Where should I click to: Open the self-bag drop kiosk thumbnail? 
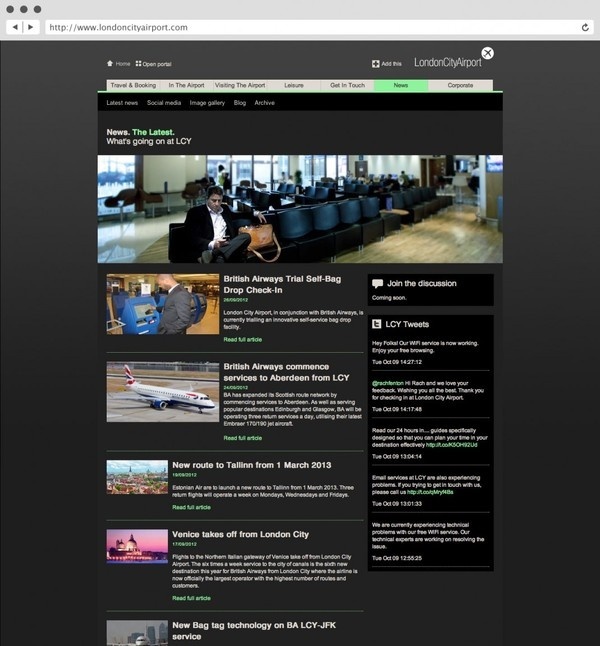[x=163, y=304]
